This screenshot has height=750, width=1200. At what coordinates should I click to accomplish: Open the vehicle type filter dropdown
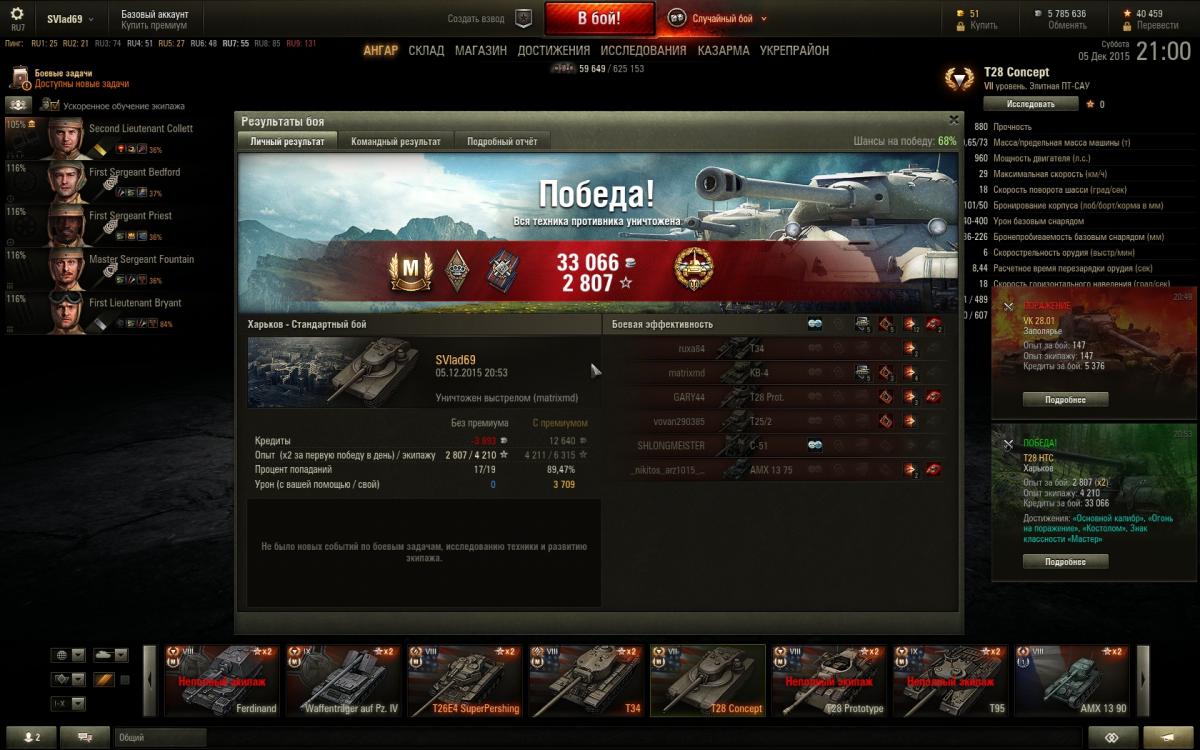coord(111,655)
